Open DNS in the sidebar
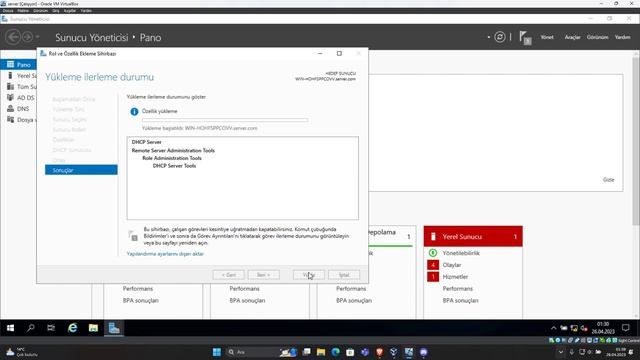Image resolution: width=640 pixels, height=360 pixels. 18,109
